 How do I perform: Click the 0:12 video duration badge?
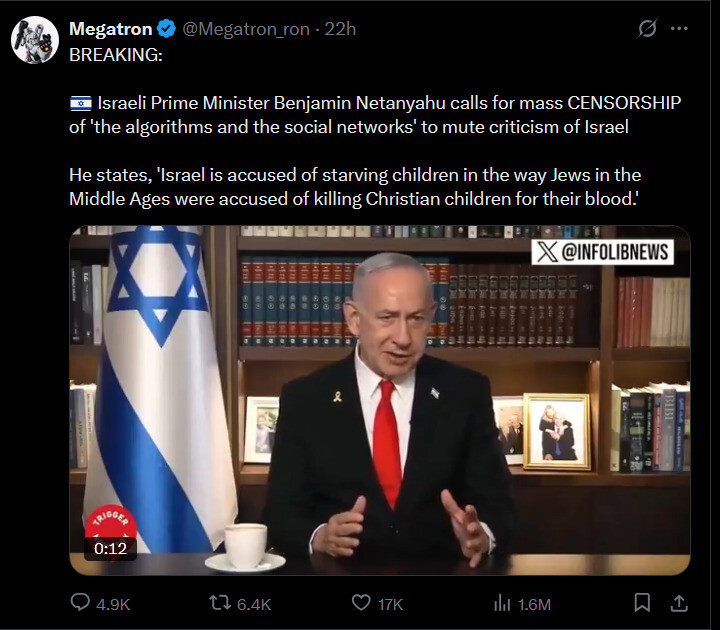click(x=110, y=548)
